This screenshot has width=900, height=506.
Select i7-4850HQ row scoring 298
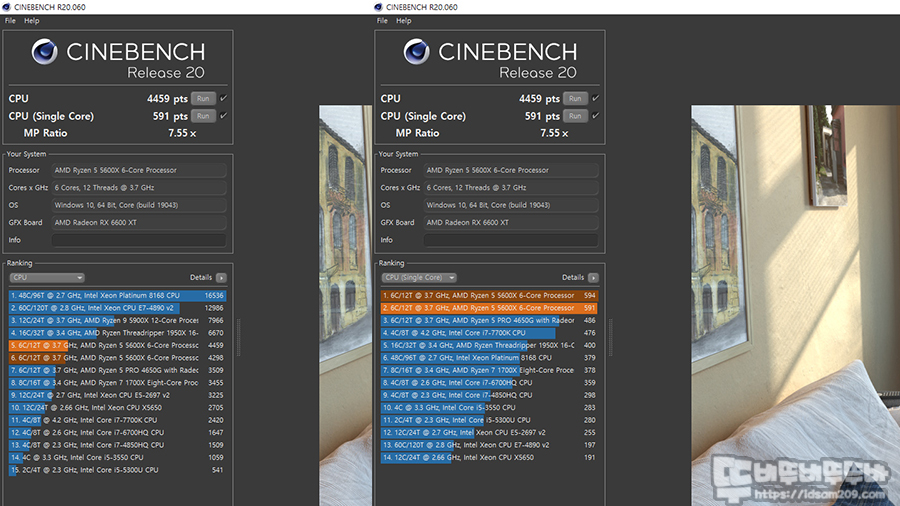coord(489,395)
